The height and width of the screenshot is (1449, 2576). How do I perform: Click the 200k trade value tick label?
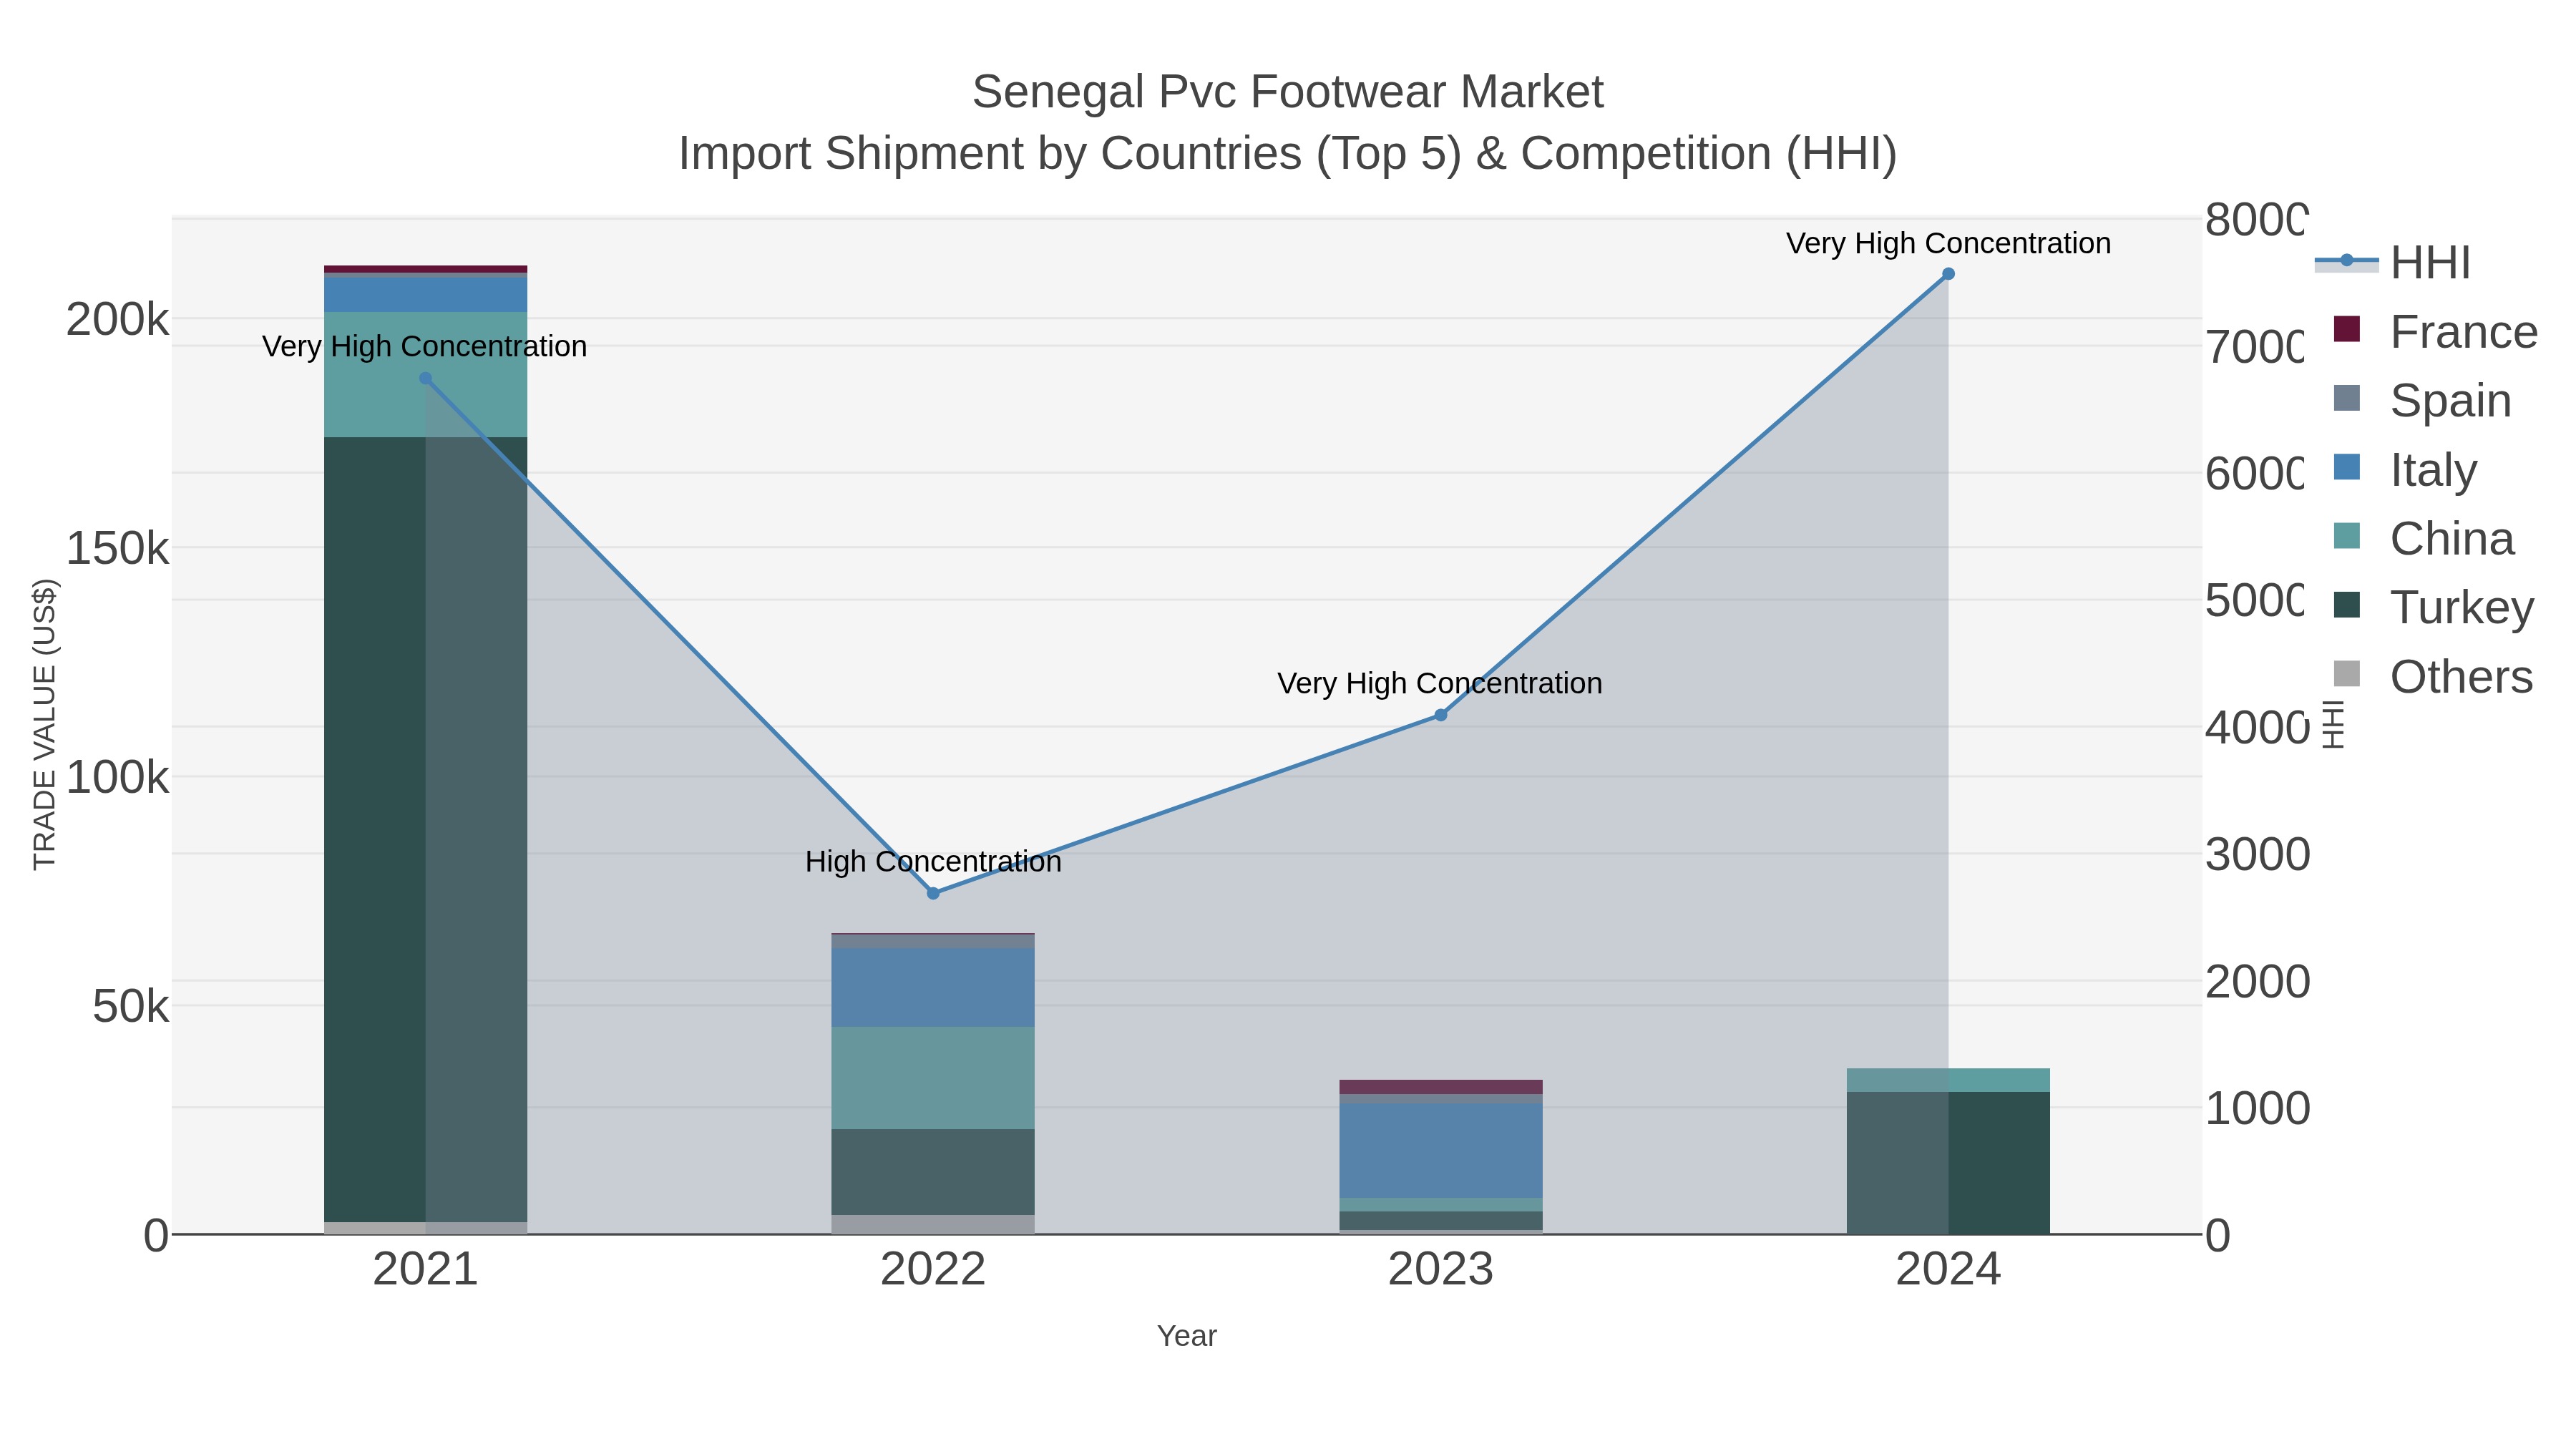click(x=118, y=320)
